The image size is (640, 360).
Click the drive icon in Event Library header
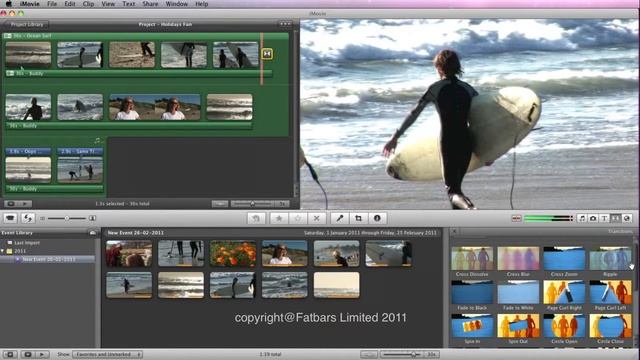pos(93,233)
